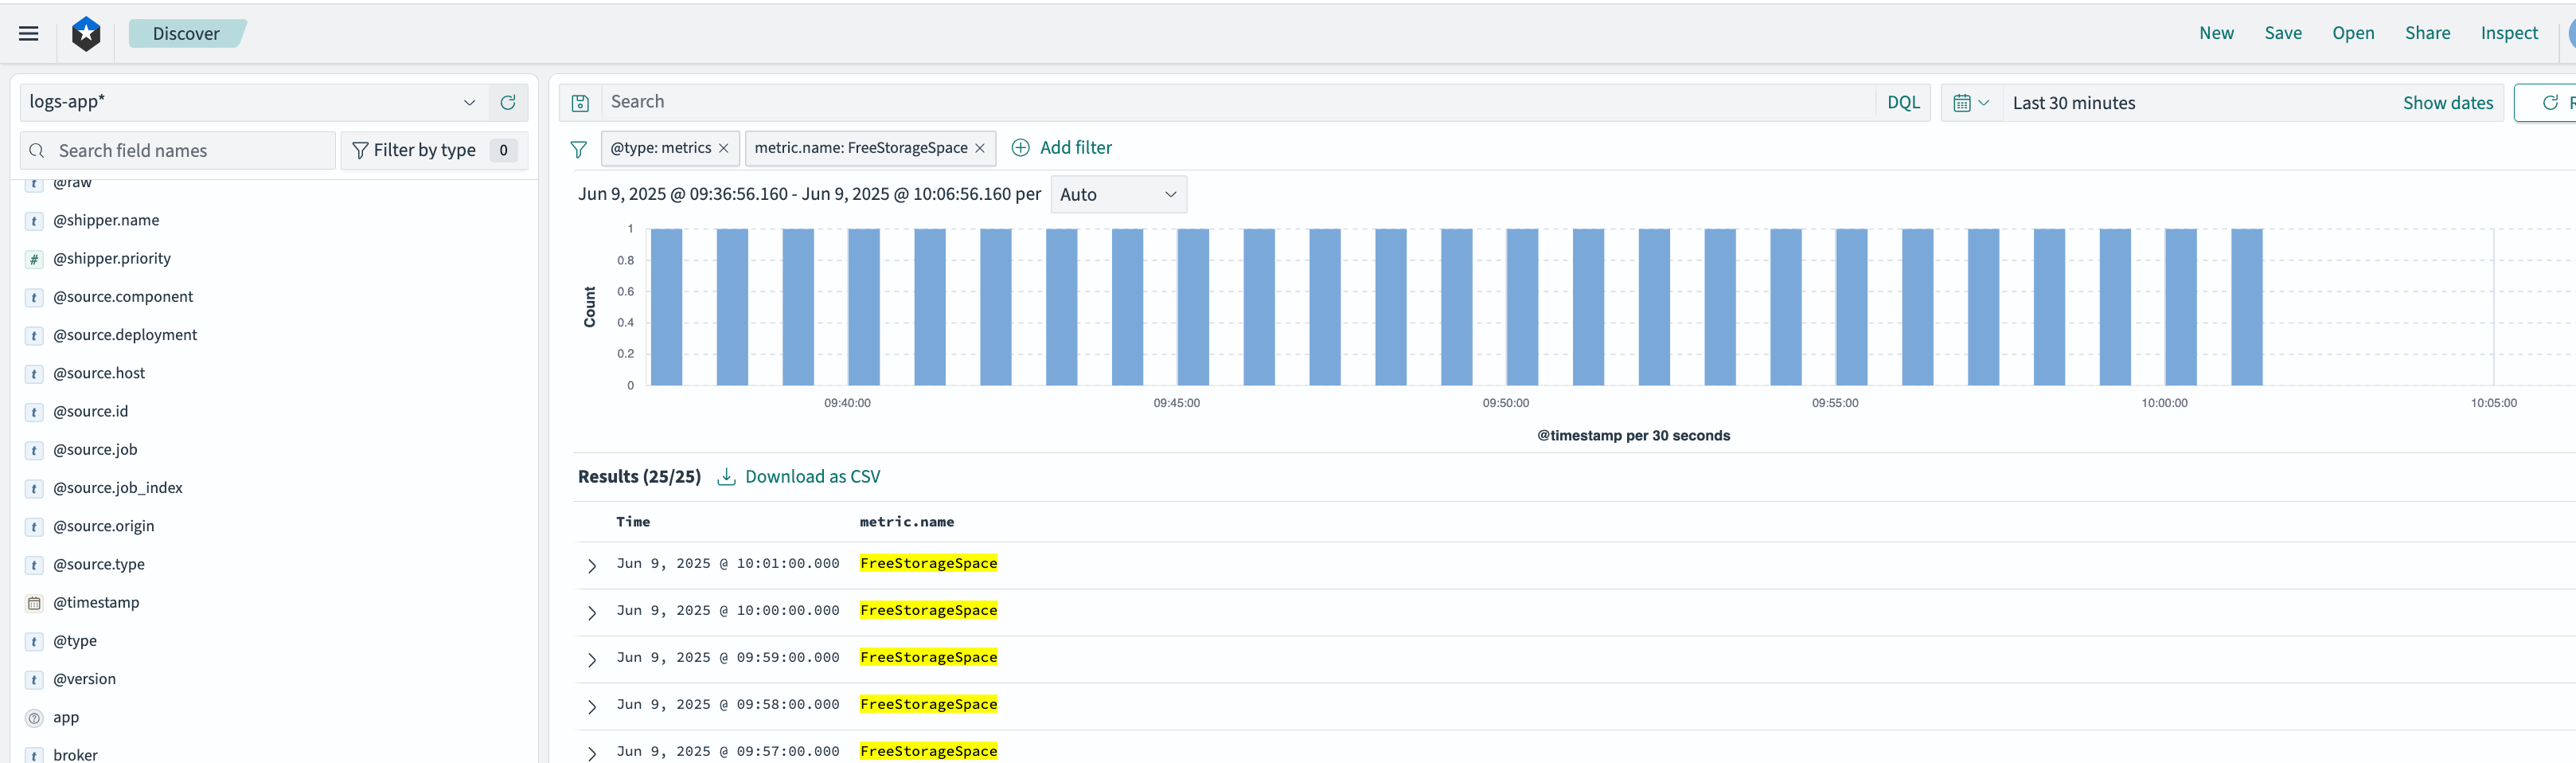This screenshot has width=2576, height=763.
Task: Click the Inspect menu item
Action: tap(2509, 33)
